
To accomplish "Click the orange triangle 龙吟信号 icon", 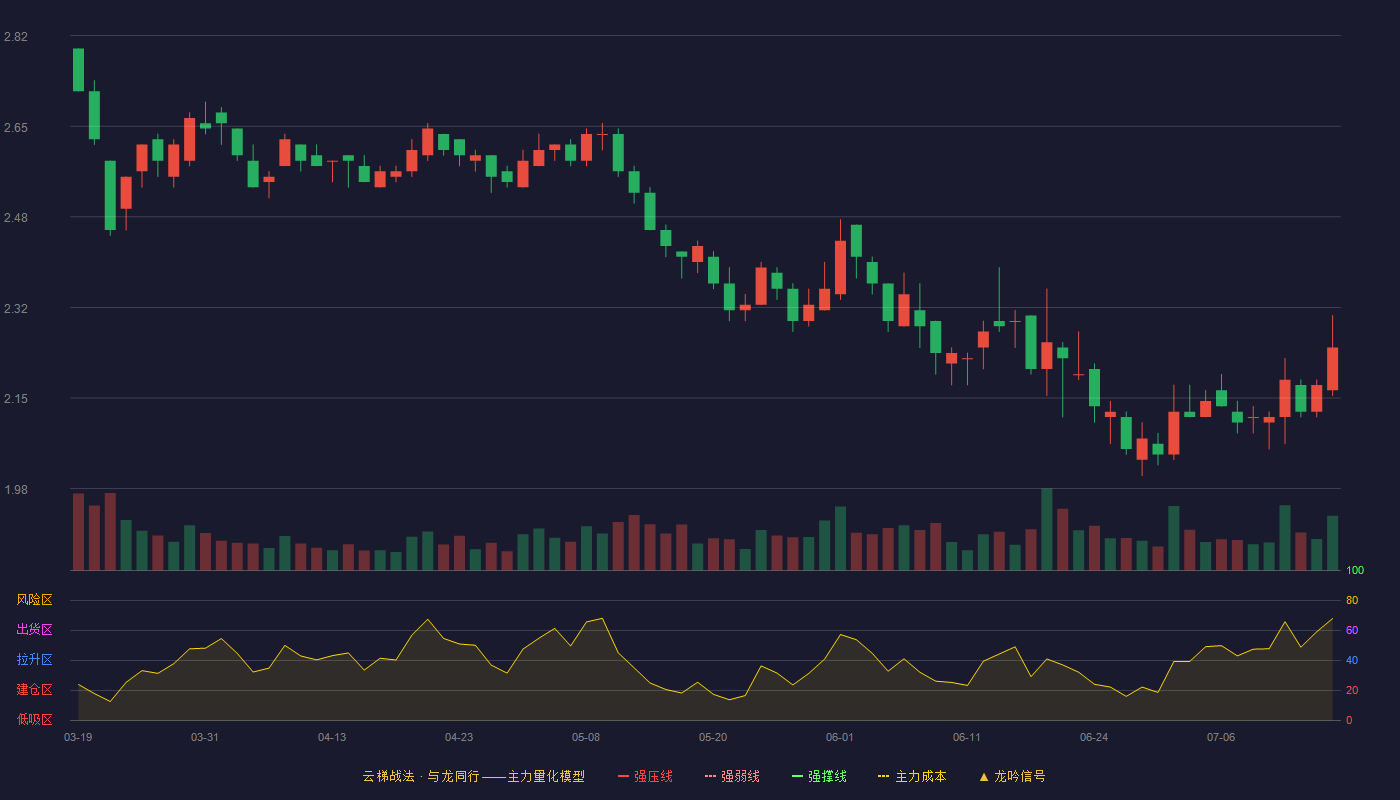I will pos(984,776).
